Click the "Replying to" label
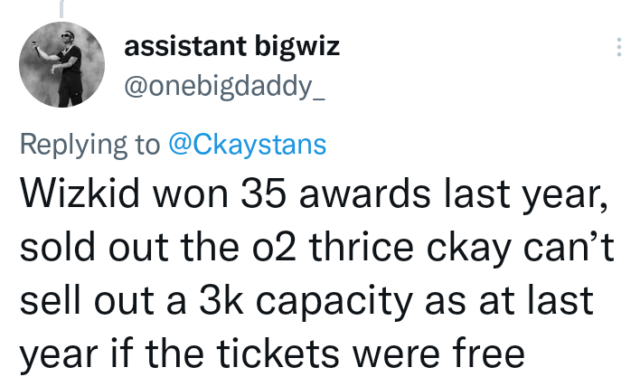The image size is (640, 377). click(x=90, y=145)
